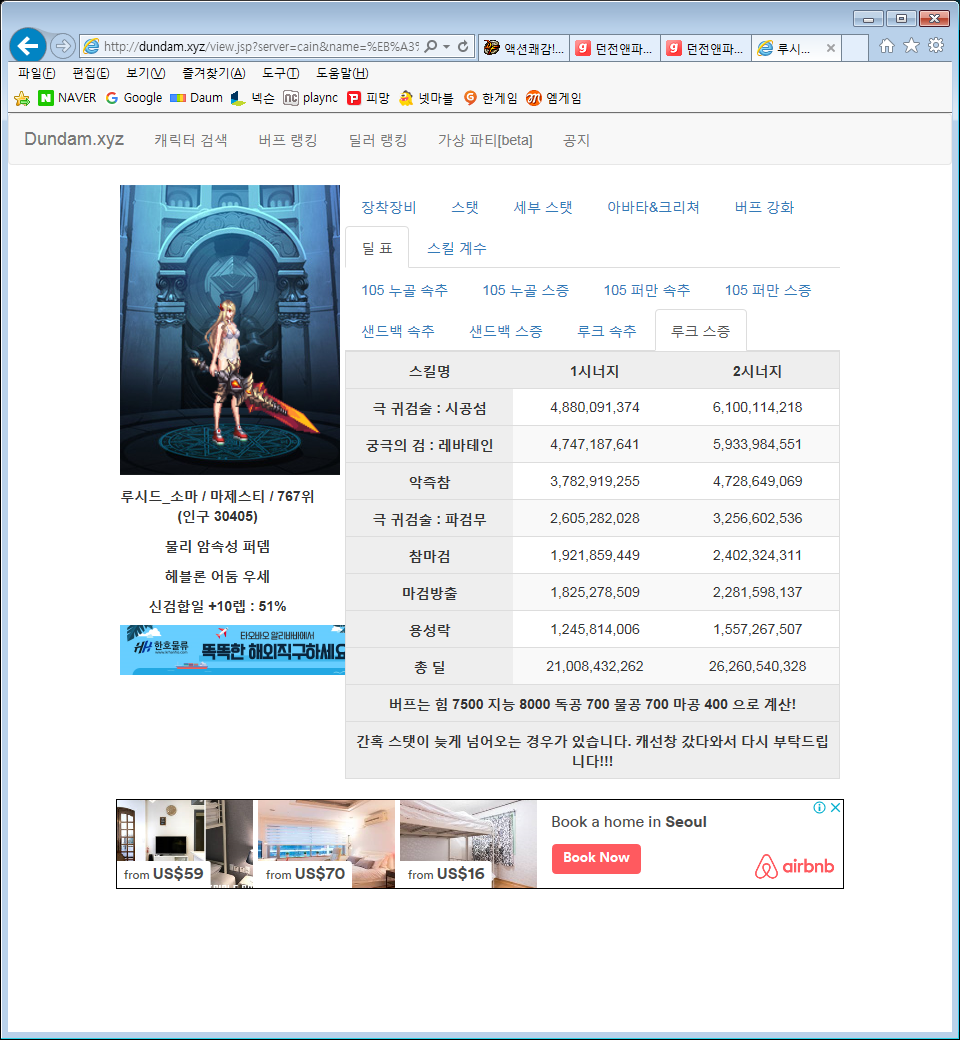
Task: Open favorites star in browser toolbar
Action: (x=912, y=46)
